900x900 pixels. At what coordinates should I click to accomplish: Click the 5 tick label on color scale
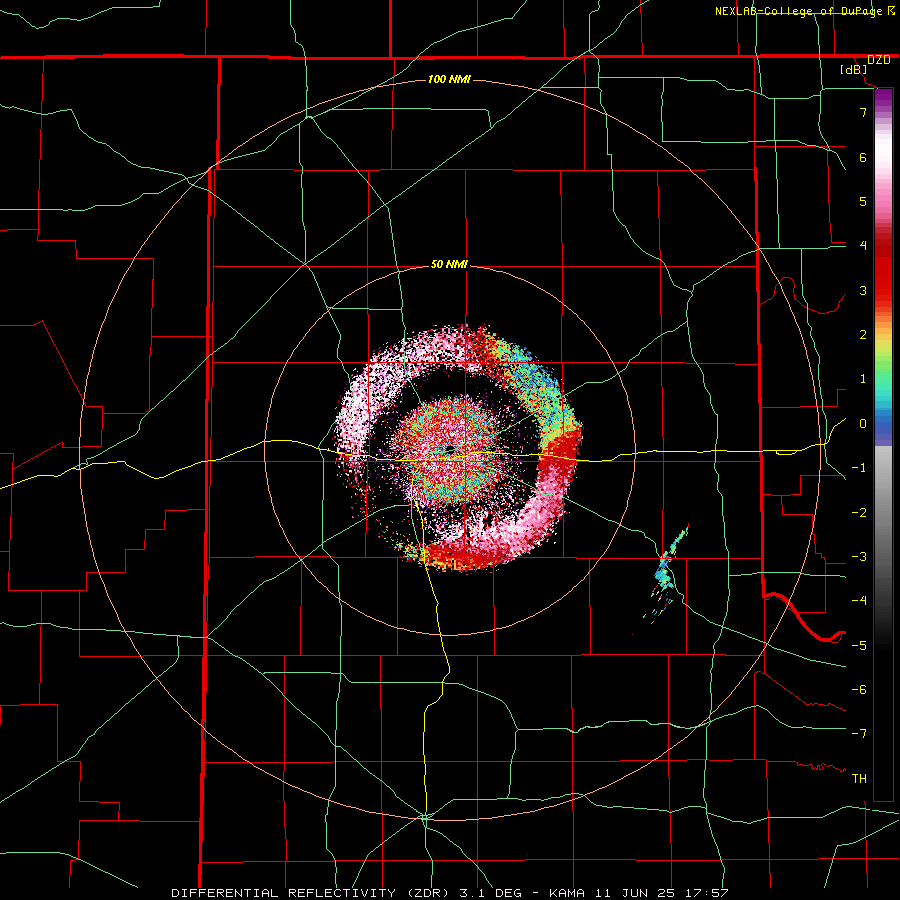click(x=863, y=201)
